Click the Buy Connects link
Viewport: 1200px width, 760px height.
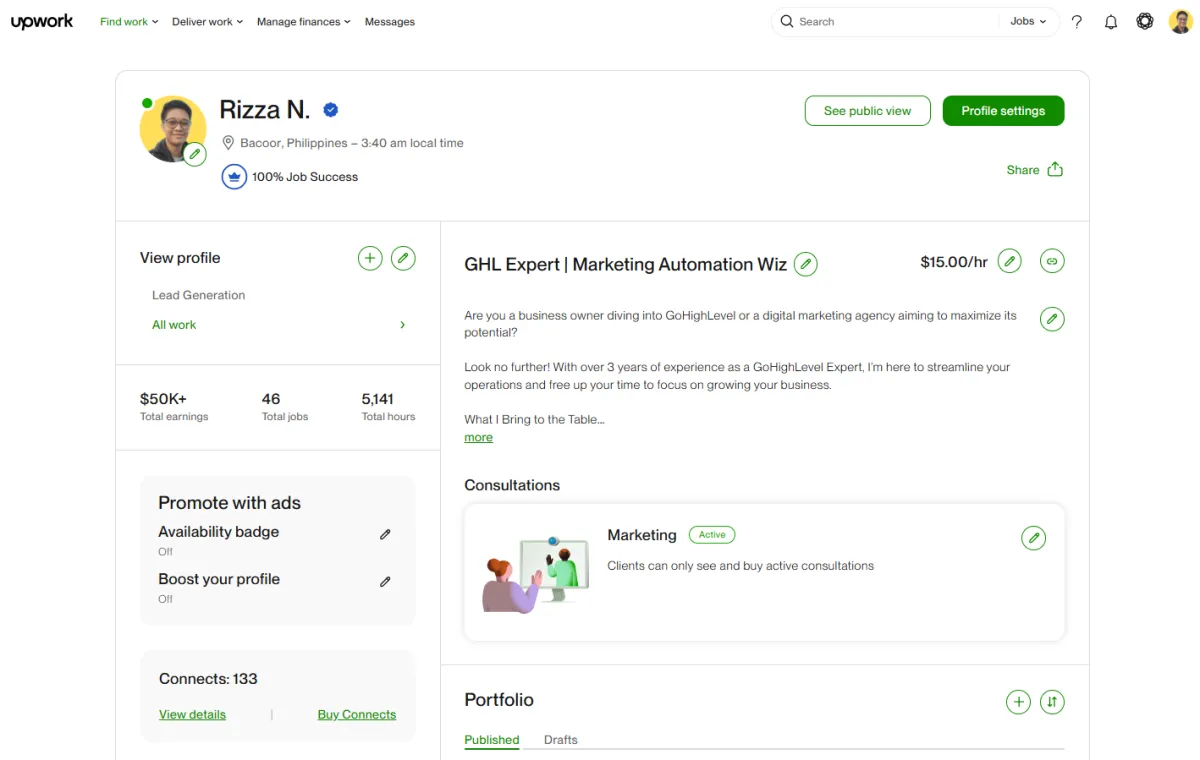click(357, 715)
